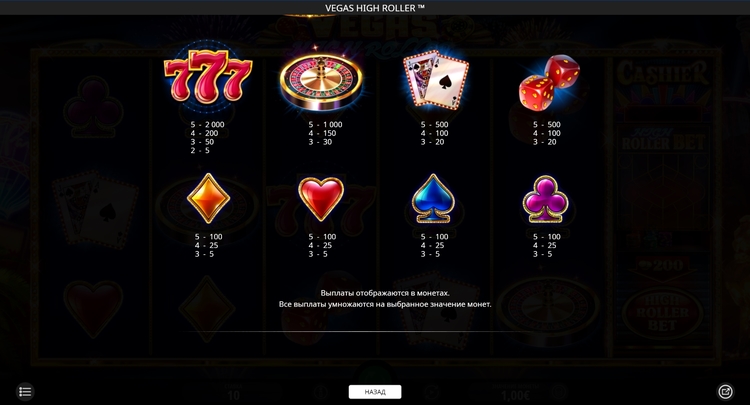Viewport: 750px width, 405px height.
Task: Click the НАЗАД back button
Action: 375,392
